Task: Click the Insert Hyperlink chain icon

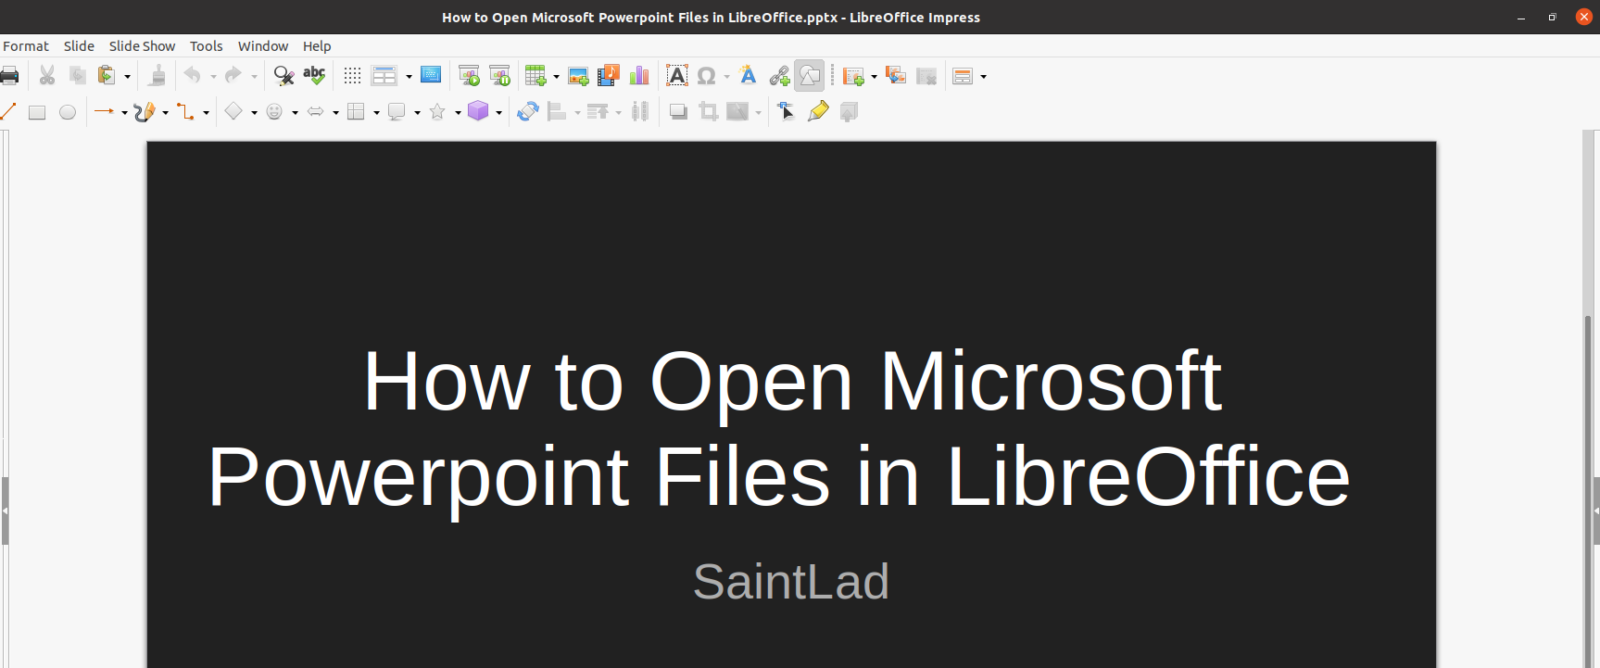Action: [779, 76]
